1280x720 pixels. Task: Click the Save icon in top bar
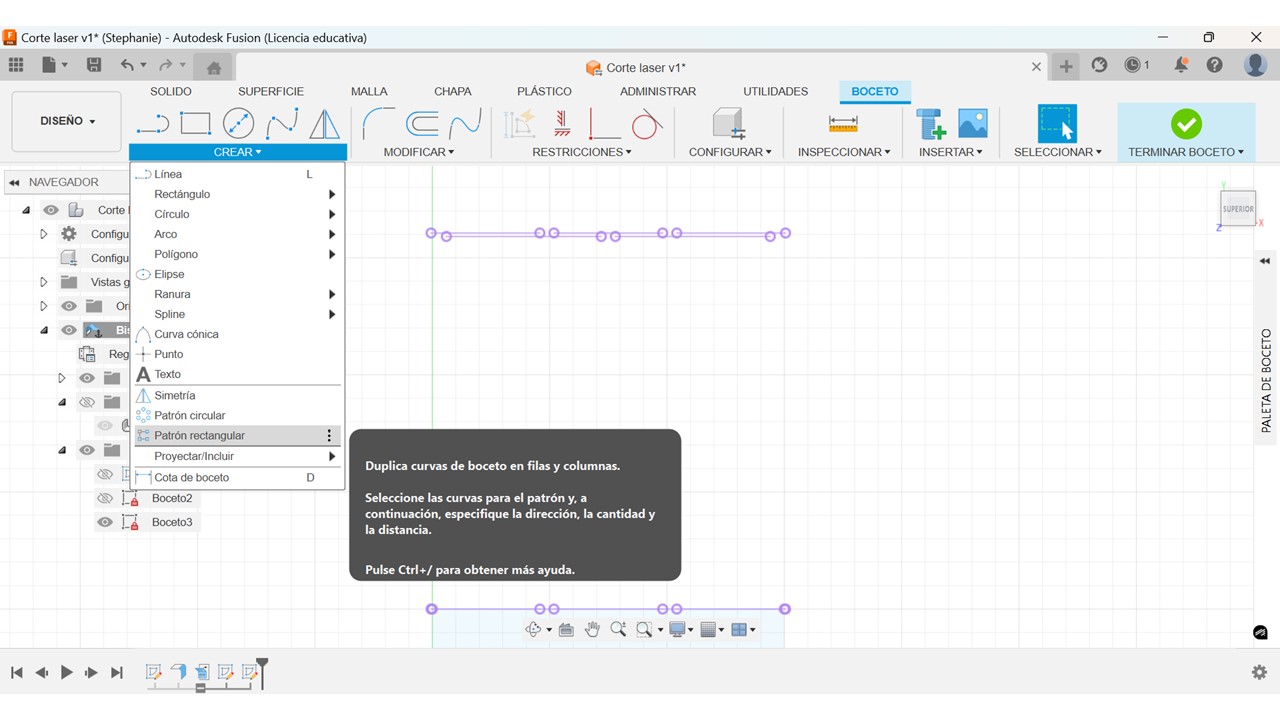coord(94,65)
